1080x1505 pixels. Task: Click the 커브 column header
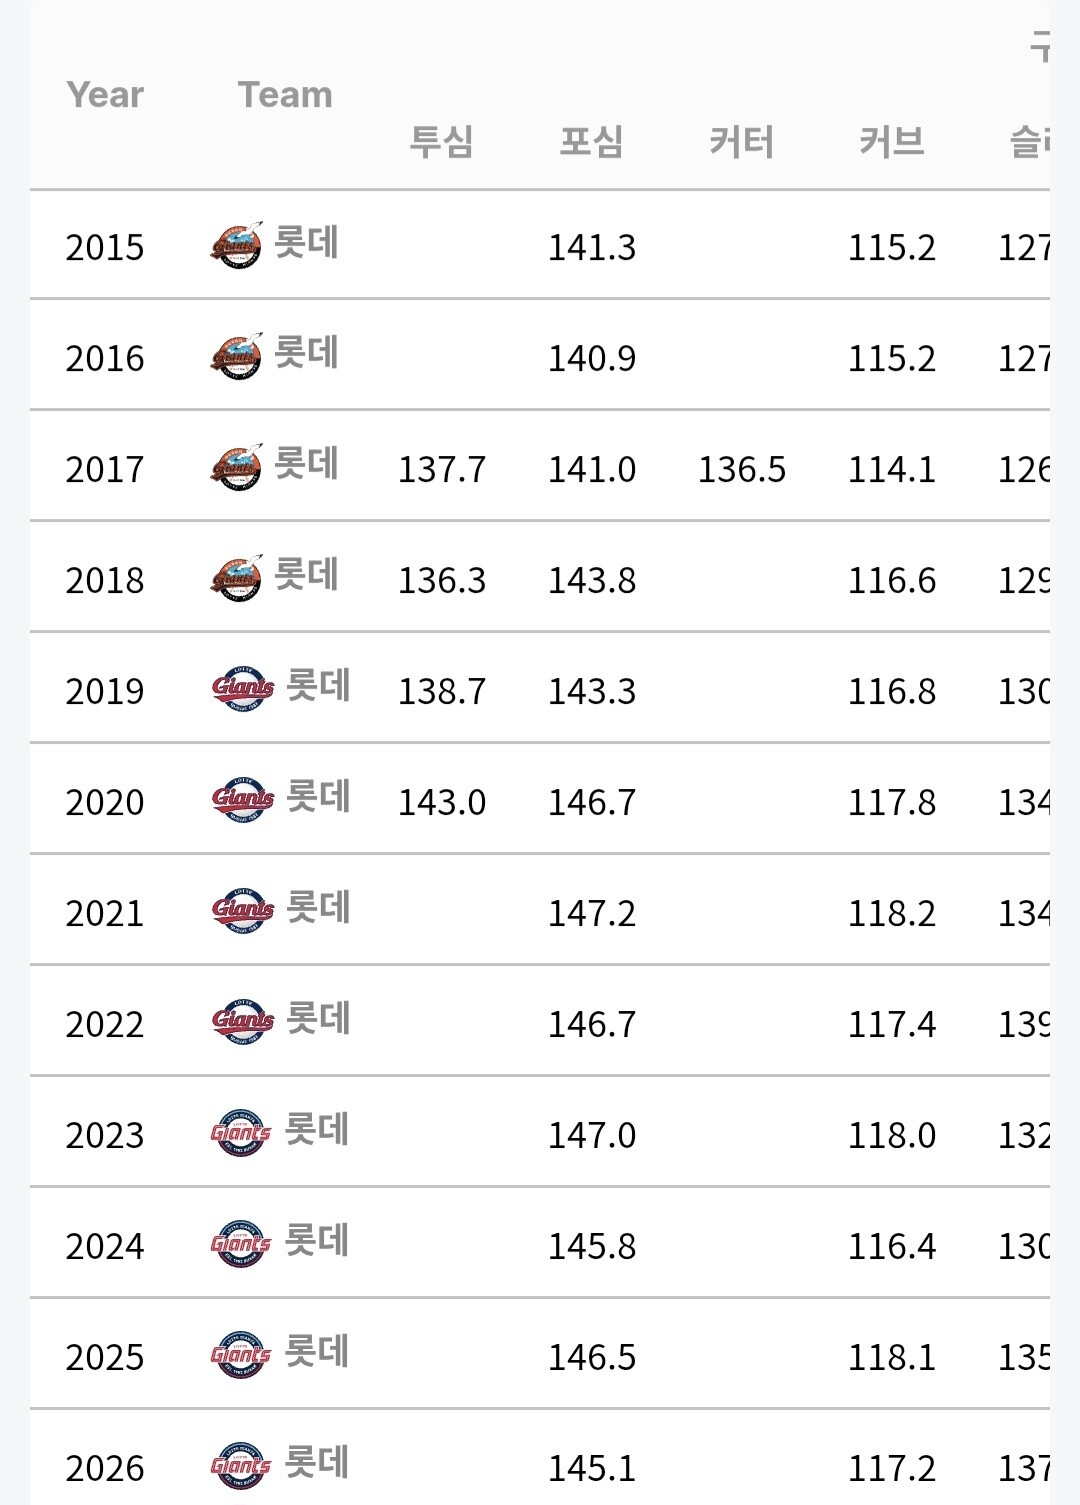point(891,142)
